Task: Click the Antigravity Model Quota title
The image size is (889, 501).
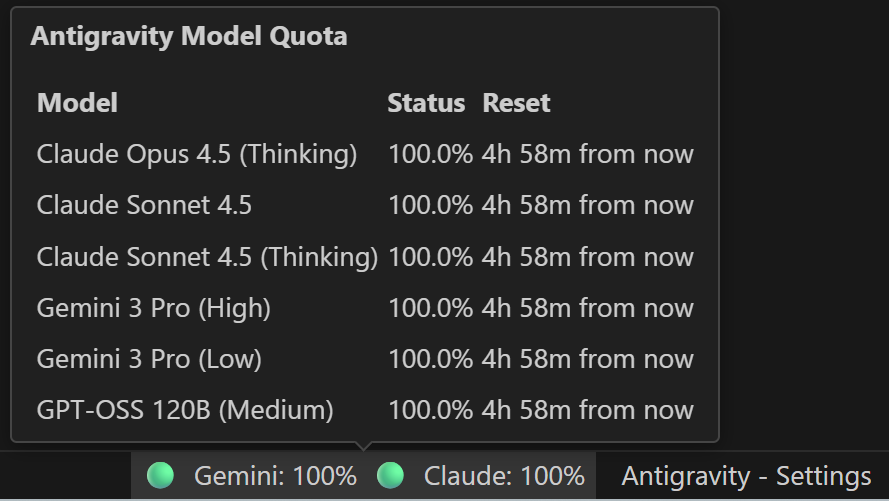Action: pyautogui.click(x=189, y=36)
